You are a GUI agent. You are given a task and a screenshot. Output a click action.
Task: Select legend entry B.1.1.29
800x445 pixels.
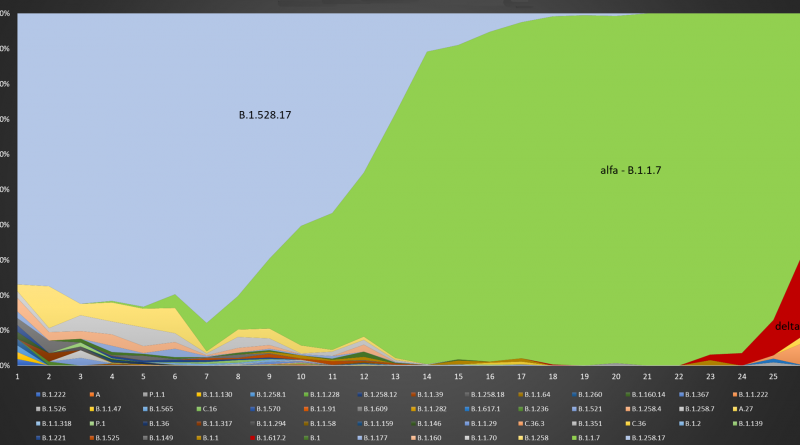coord(481,424)
